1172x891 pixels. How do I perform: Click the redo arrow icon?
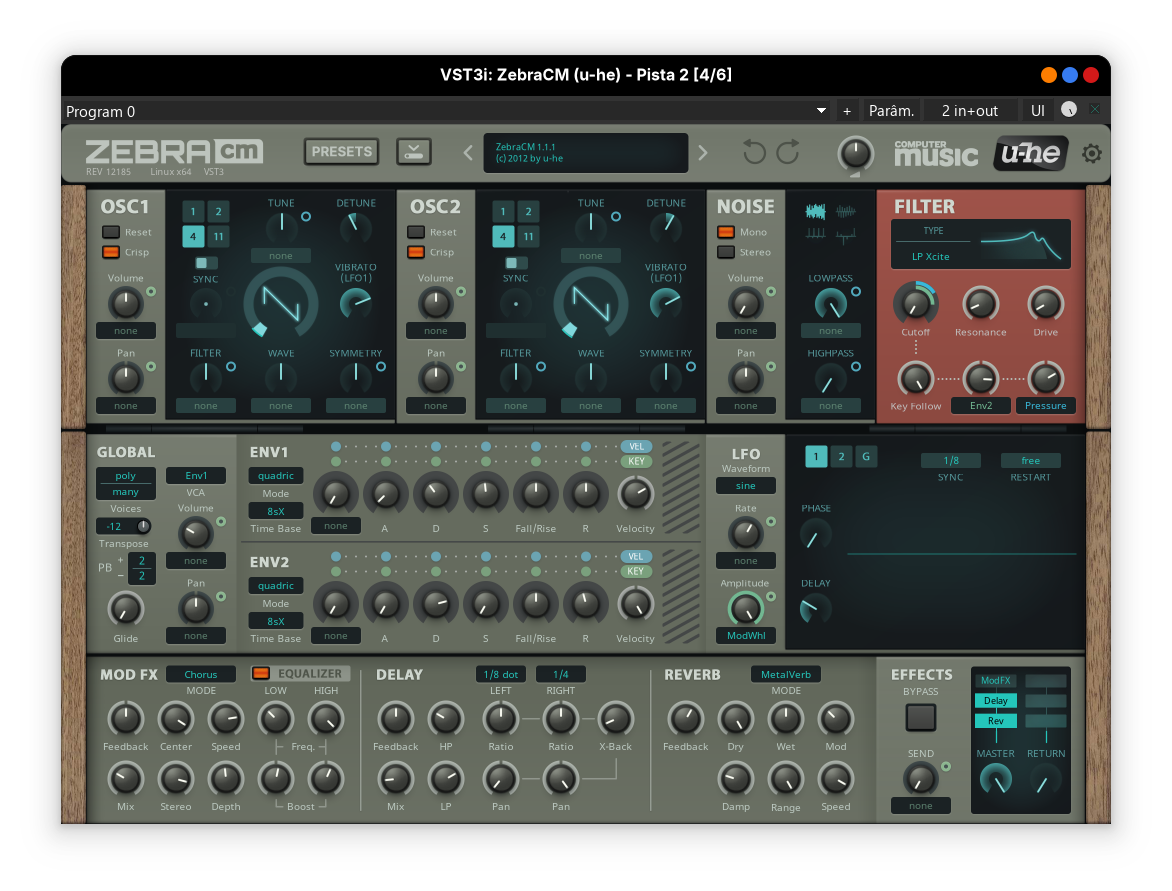coord(788,152)
